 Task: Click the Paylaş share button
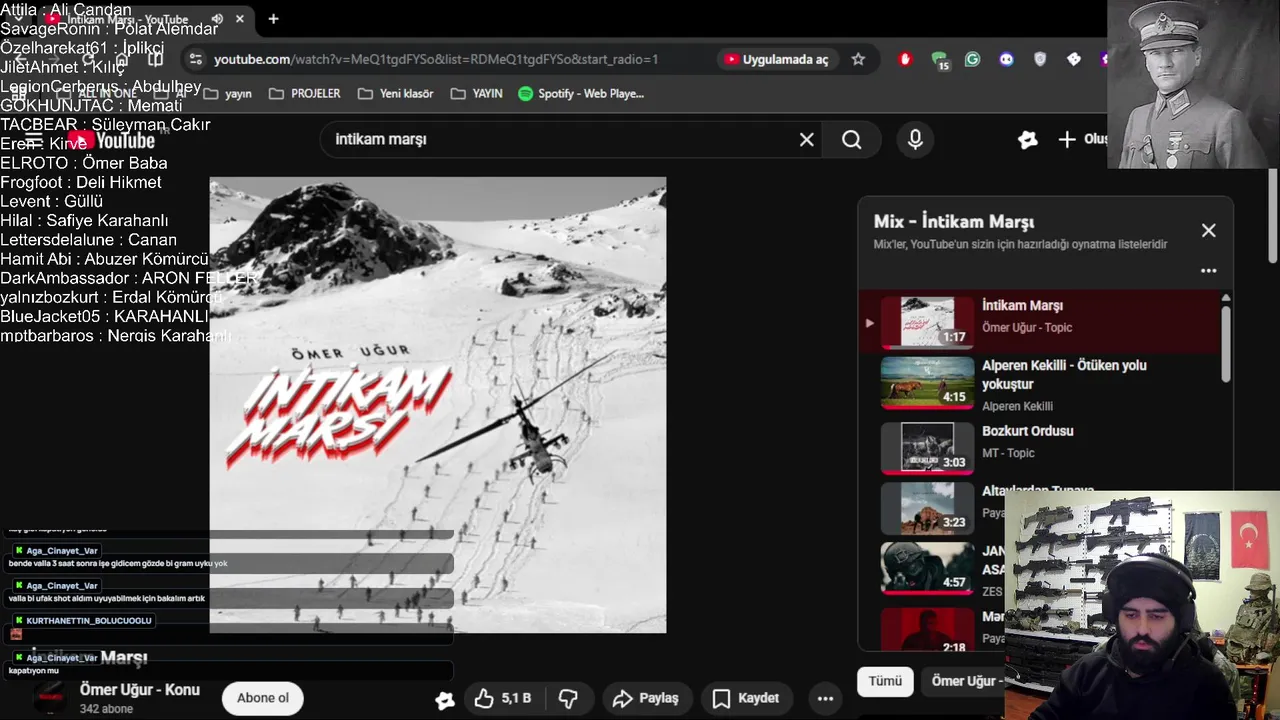tap(646, 698)
